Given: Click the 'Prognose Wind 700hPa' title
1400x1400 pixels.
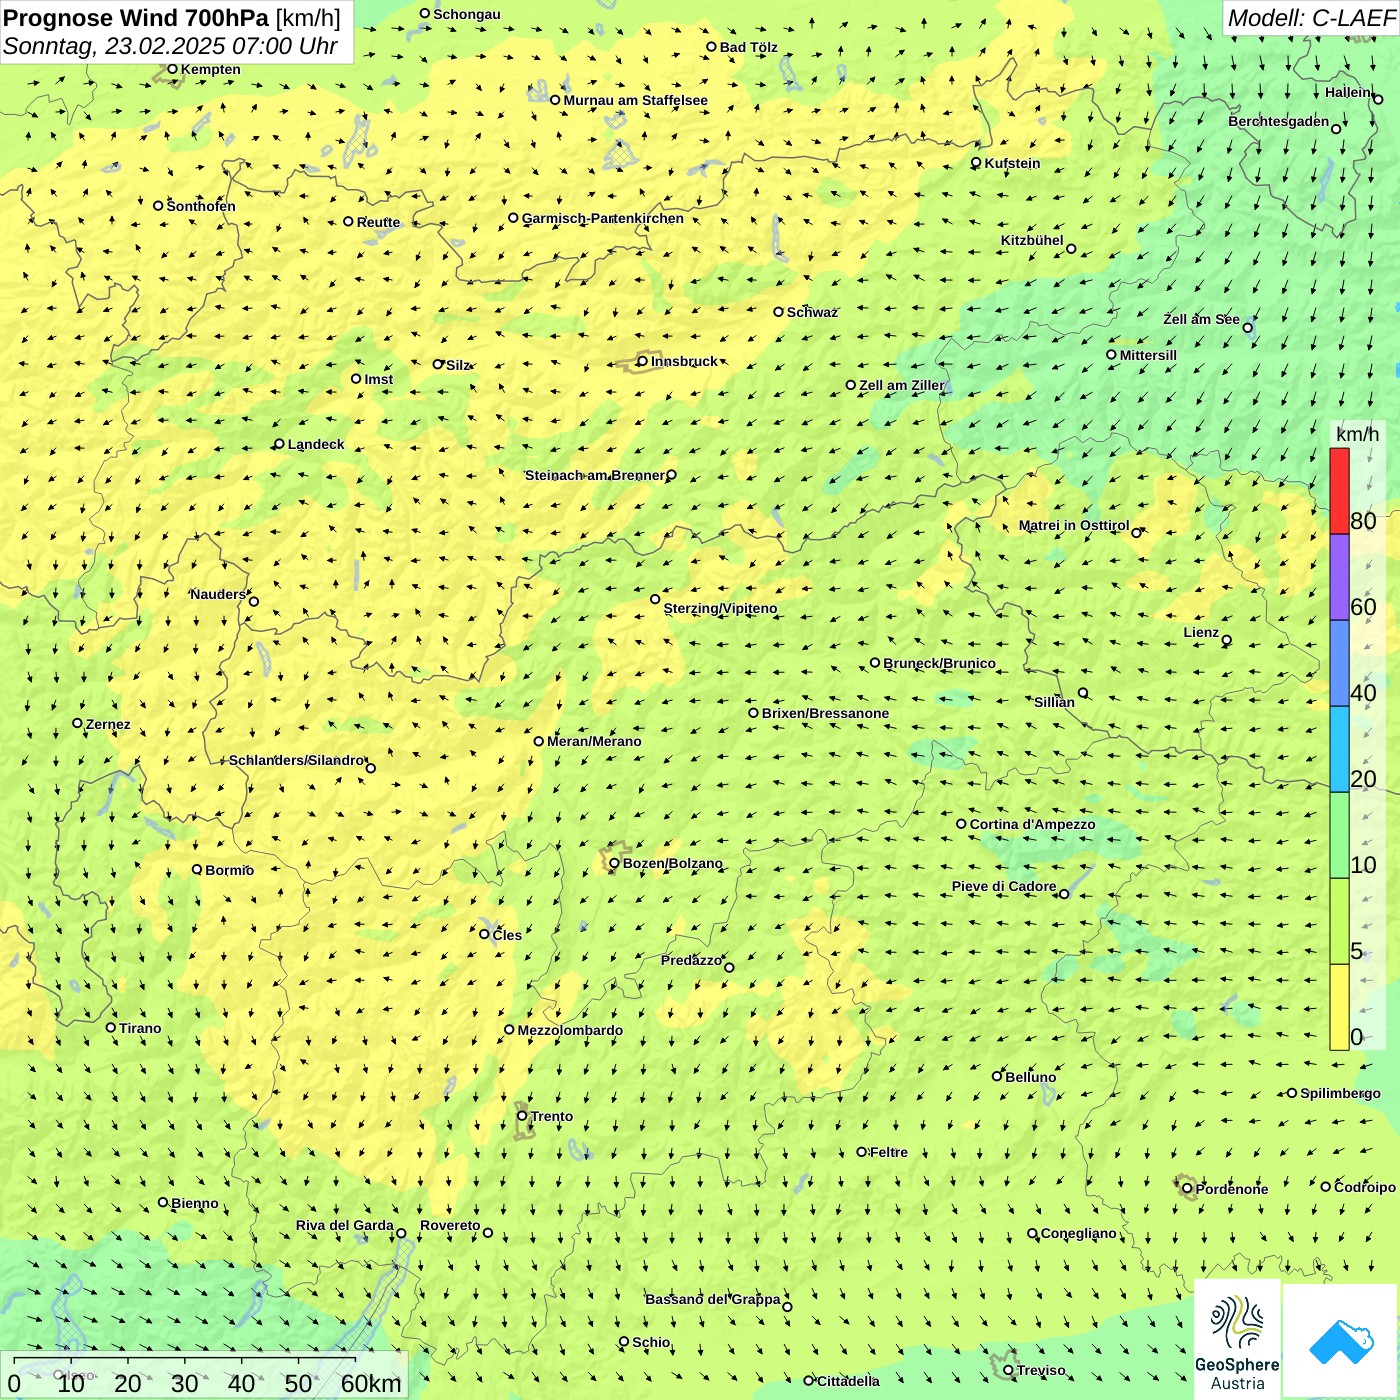Looking at the screenshot, I should (136, 18).
